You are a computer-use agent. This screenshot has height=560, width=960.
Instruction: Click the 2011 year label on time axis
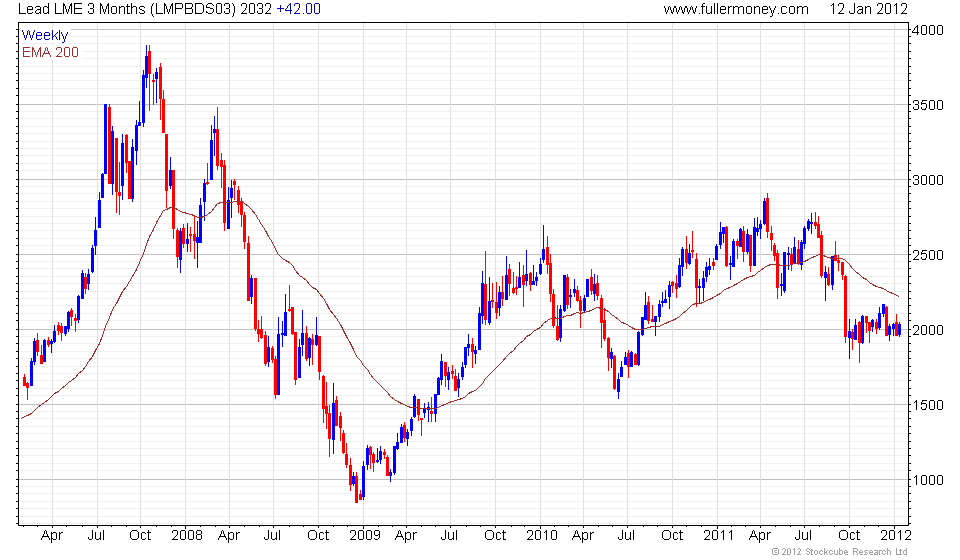pyautogui.click(x=718, y=536)
